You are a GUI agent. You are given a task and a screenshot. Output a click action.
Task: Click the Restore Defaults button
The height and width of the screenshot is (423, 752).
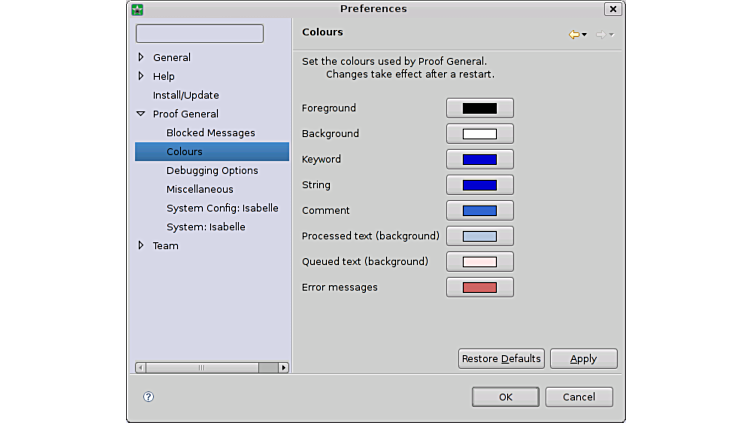click(501, 359)
